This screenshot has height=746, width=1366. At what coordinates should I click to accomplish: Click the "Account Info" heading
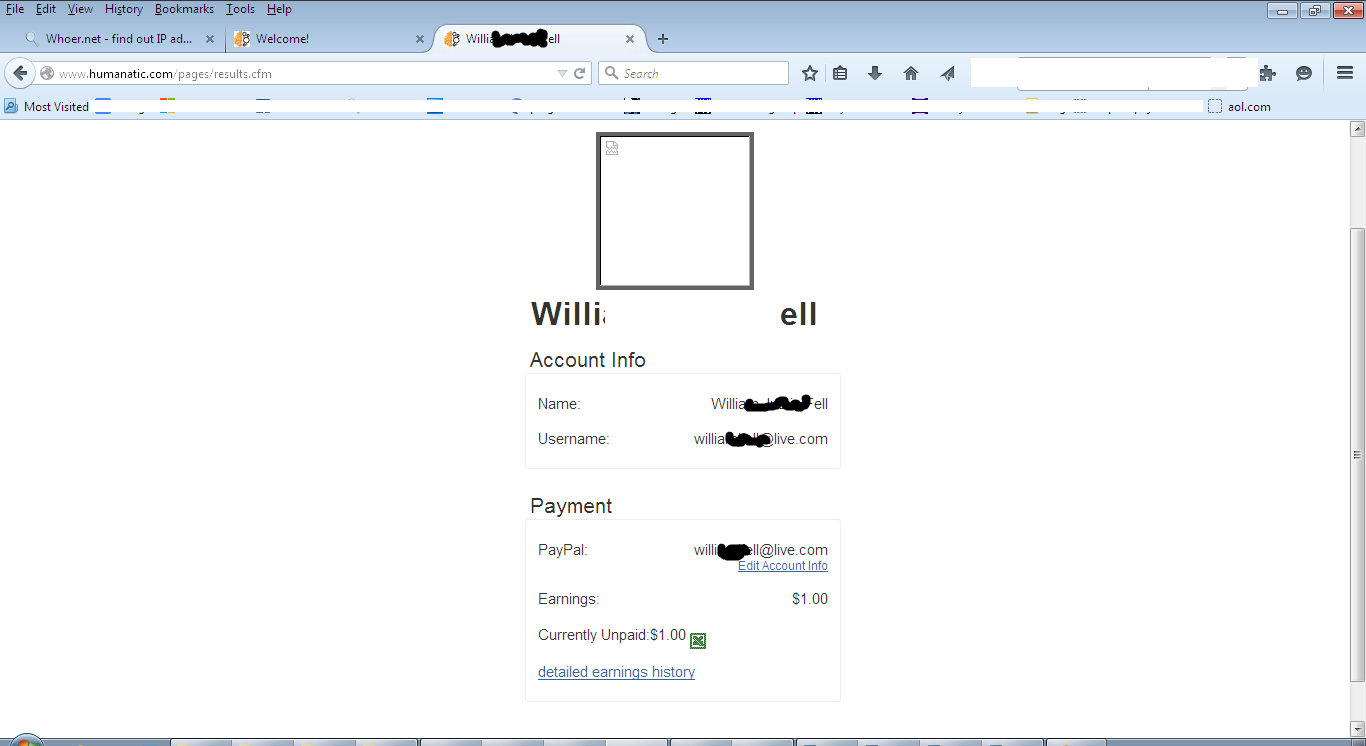coord(588,360)
